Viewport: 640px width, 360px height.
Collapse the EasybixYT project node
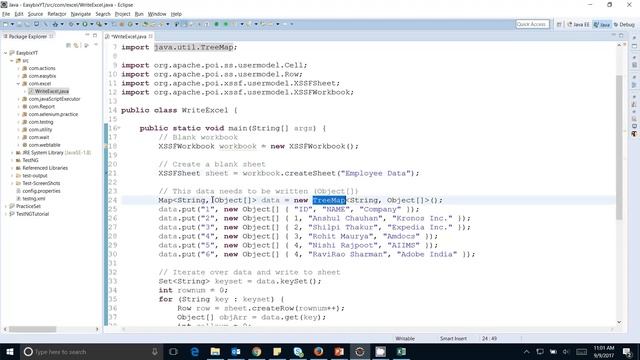pos(6,53)
